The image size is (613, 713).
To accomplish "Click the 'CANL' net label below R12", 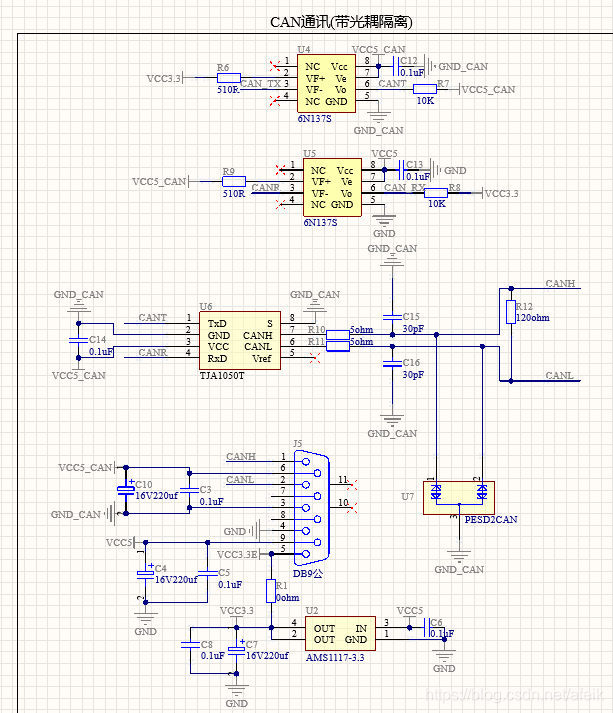I will tap(559, 376).
